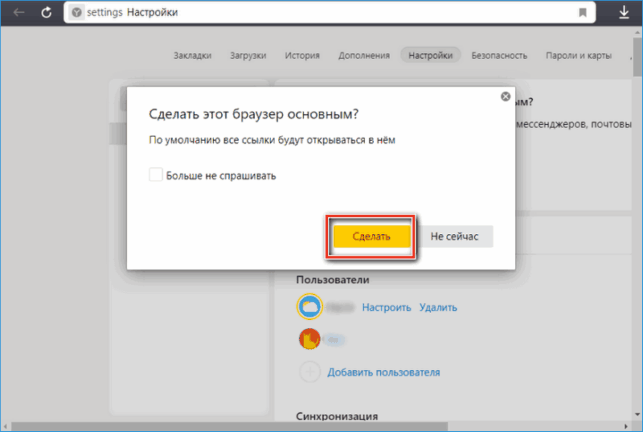This screenshot has height=432, width=643.
Task: Open the 'Закладки' tab
Action: click(x=192, y=55)
